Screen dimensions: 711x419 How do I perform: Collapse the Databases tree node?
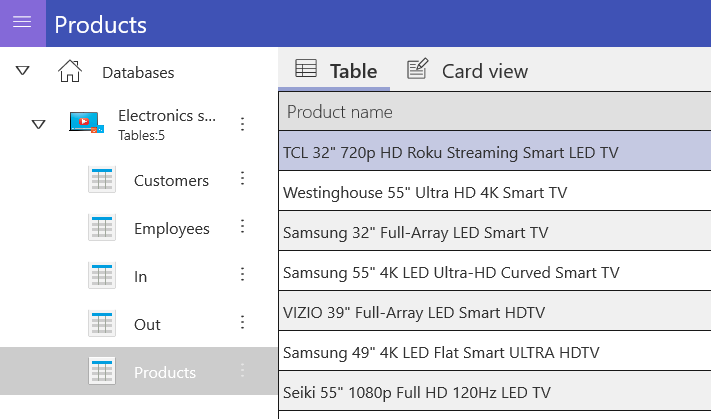(x=23, y=71)
